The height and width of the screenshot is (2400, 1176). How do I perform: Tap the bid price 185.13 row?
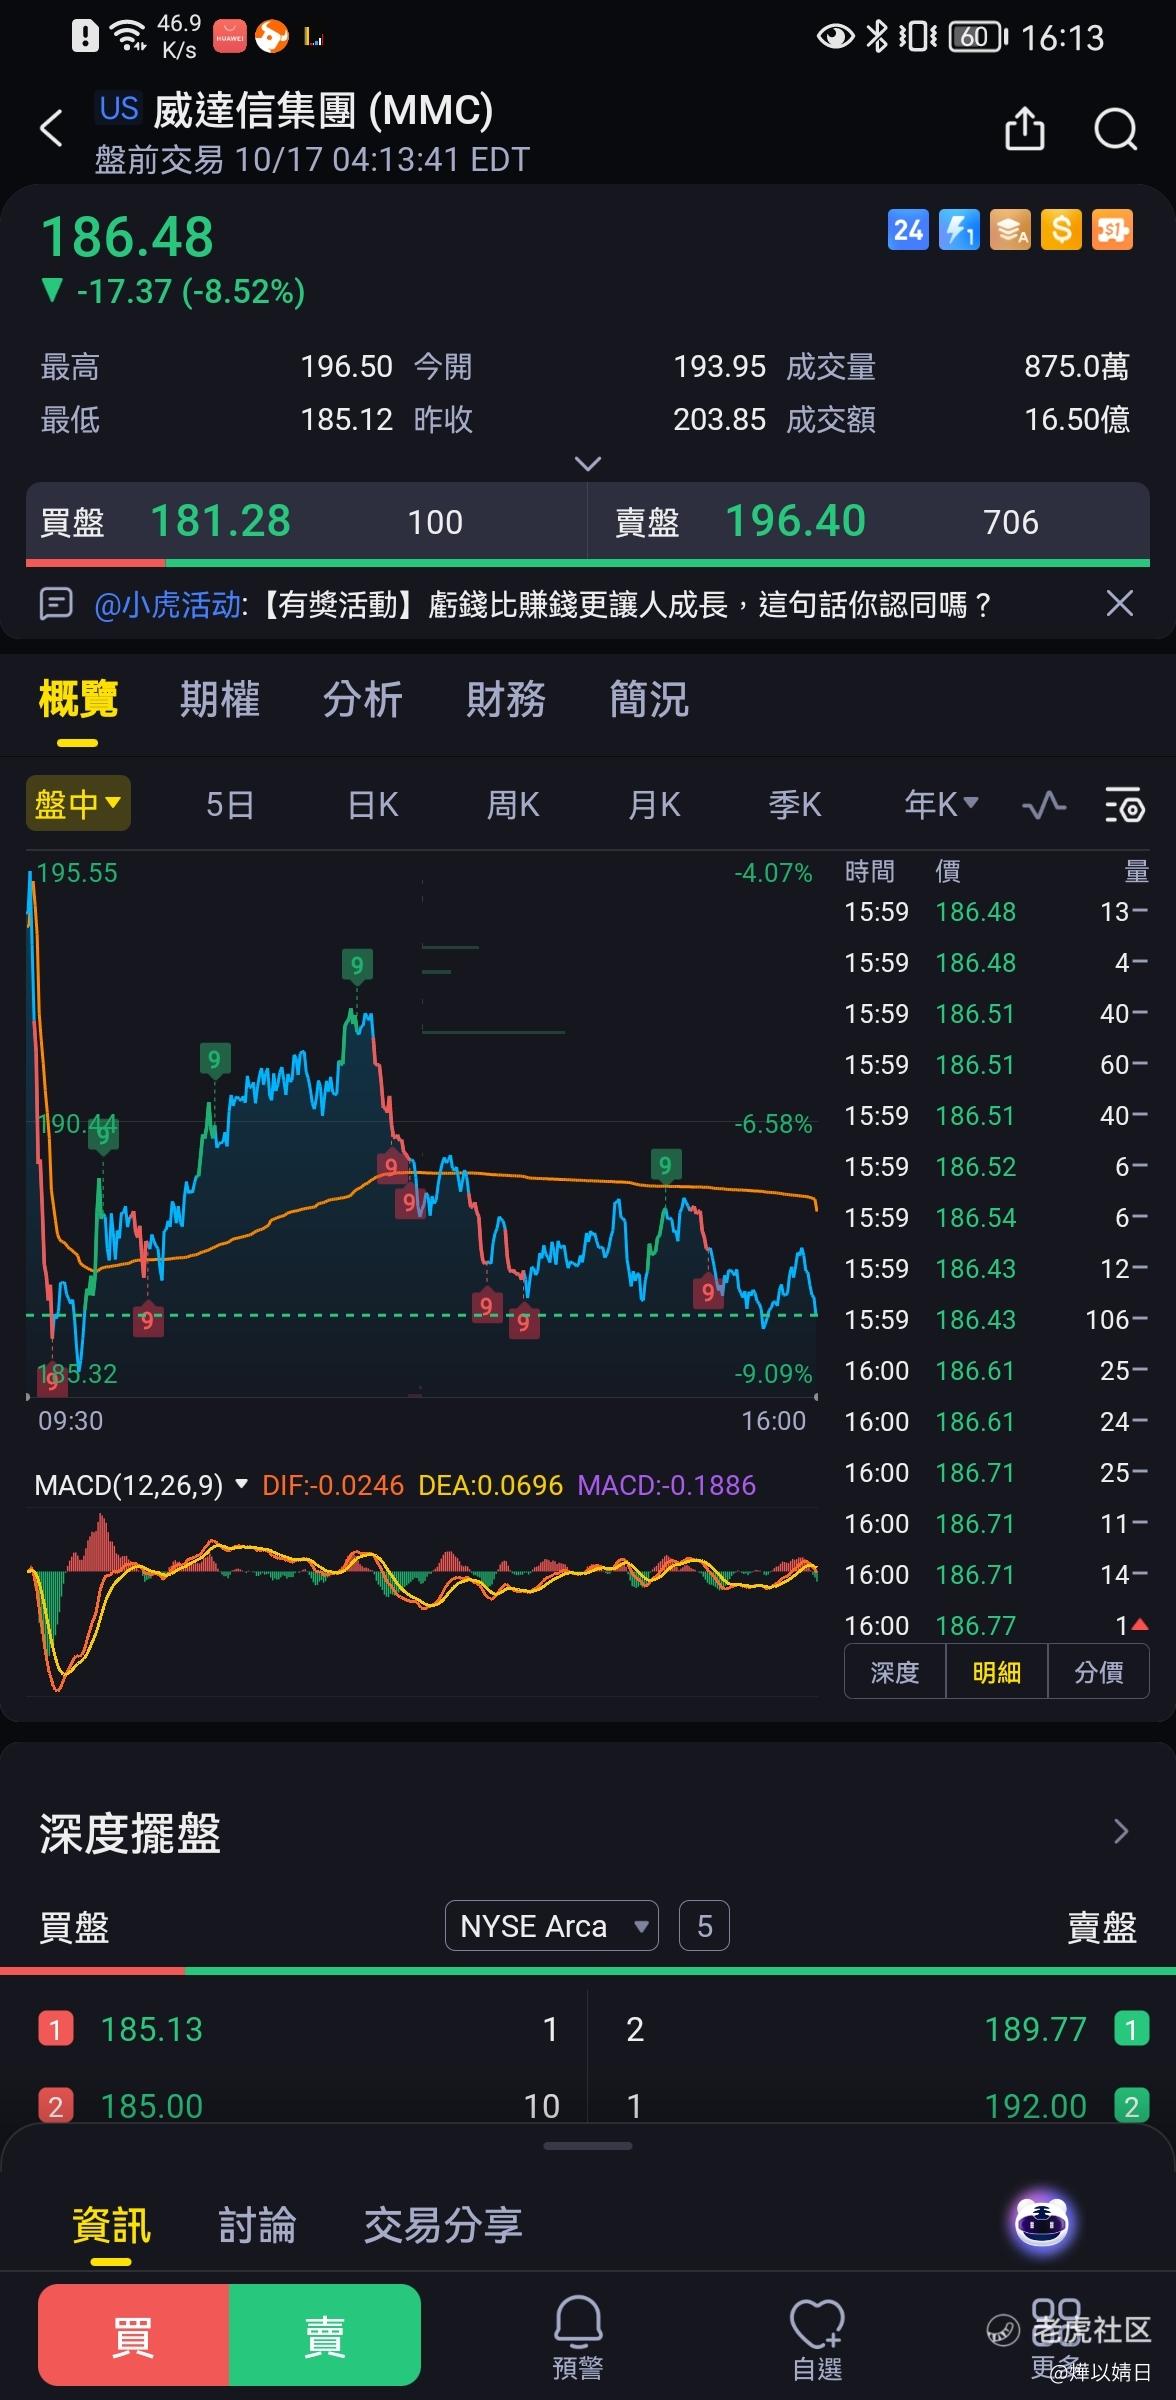[298, 2029]
